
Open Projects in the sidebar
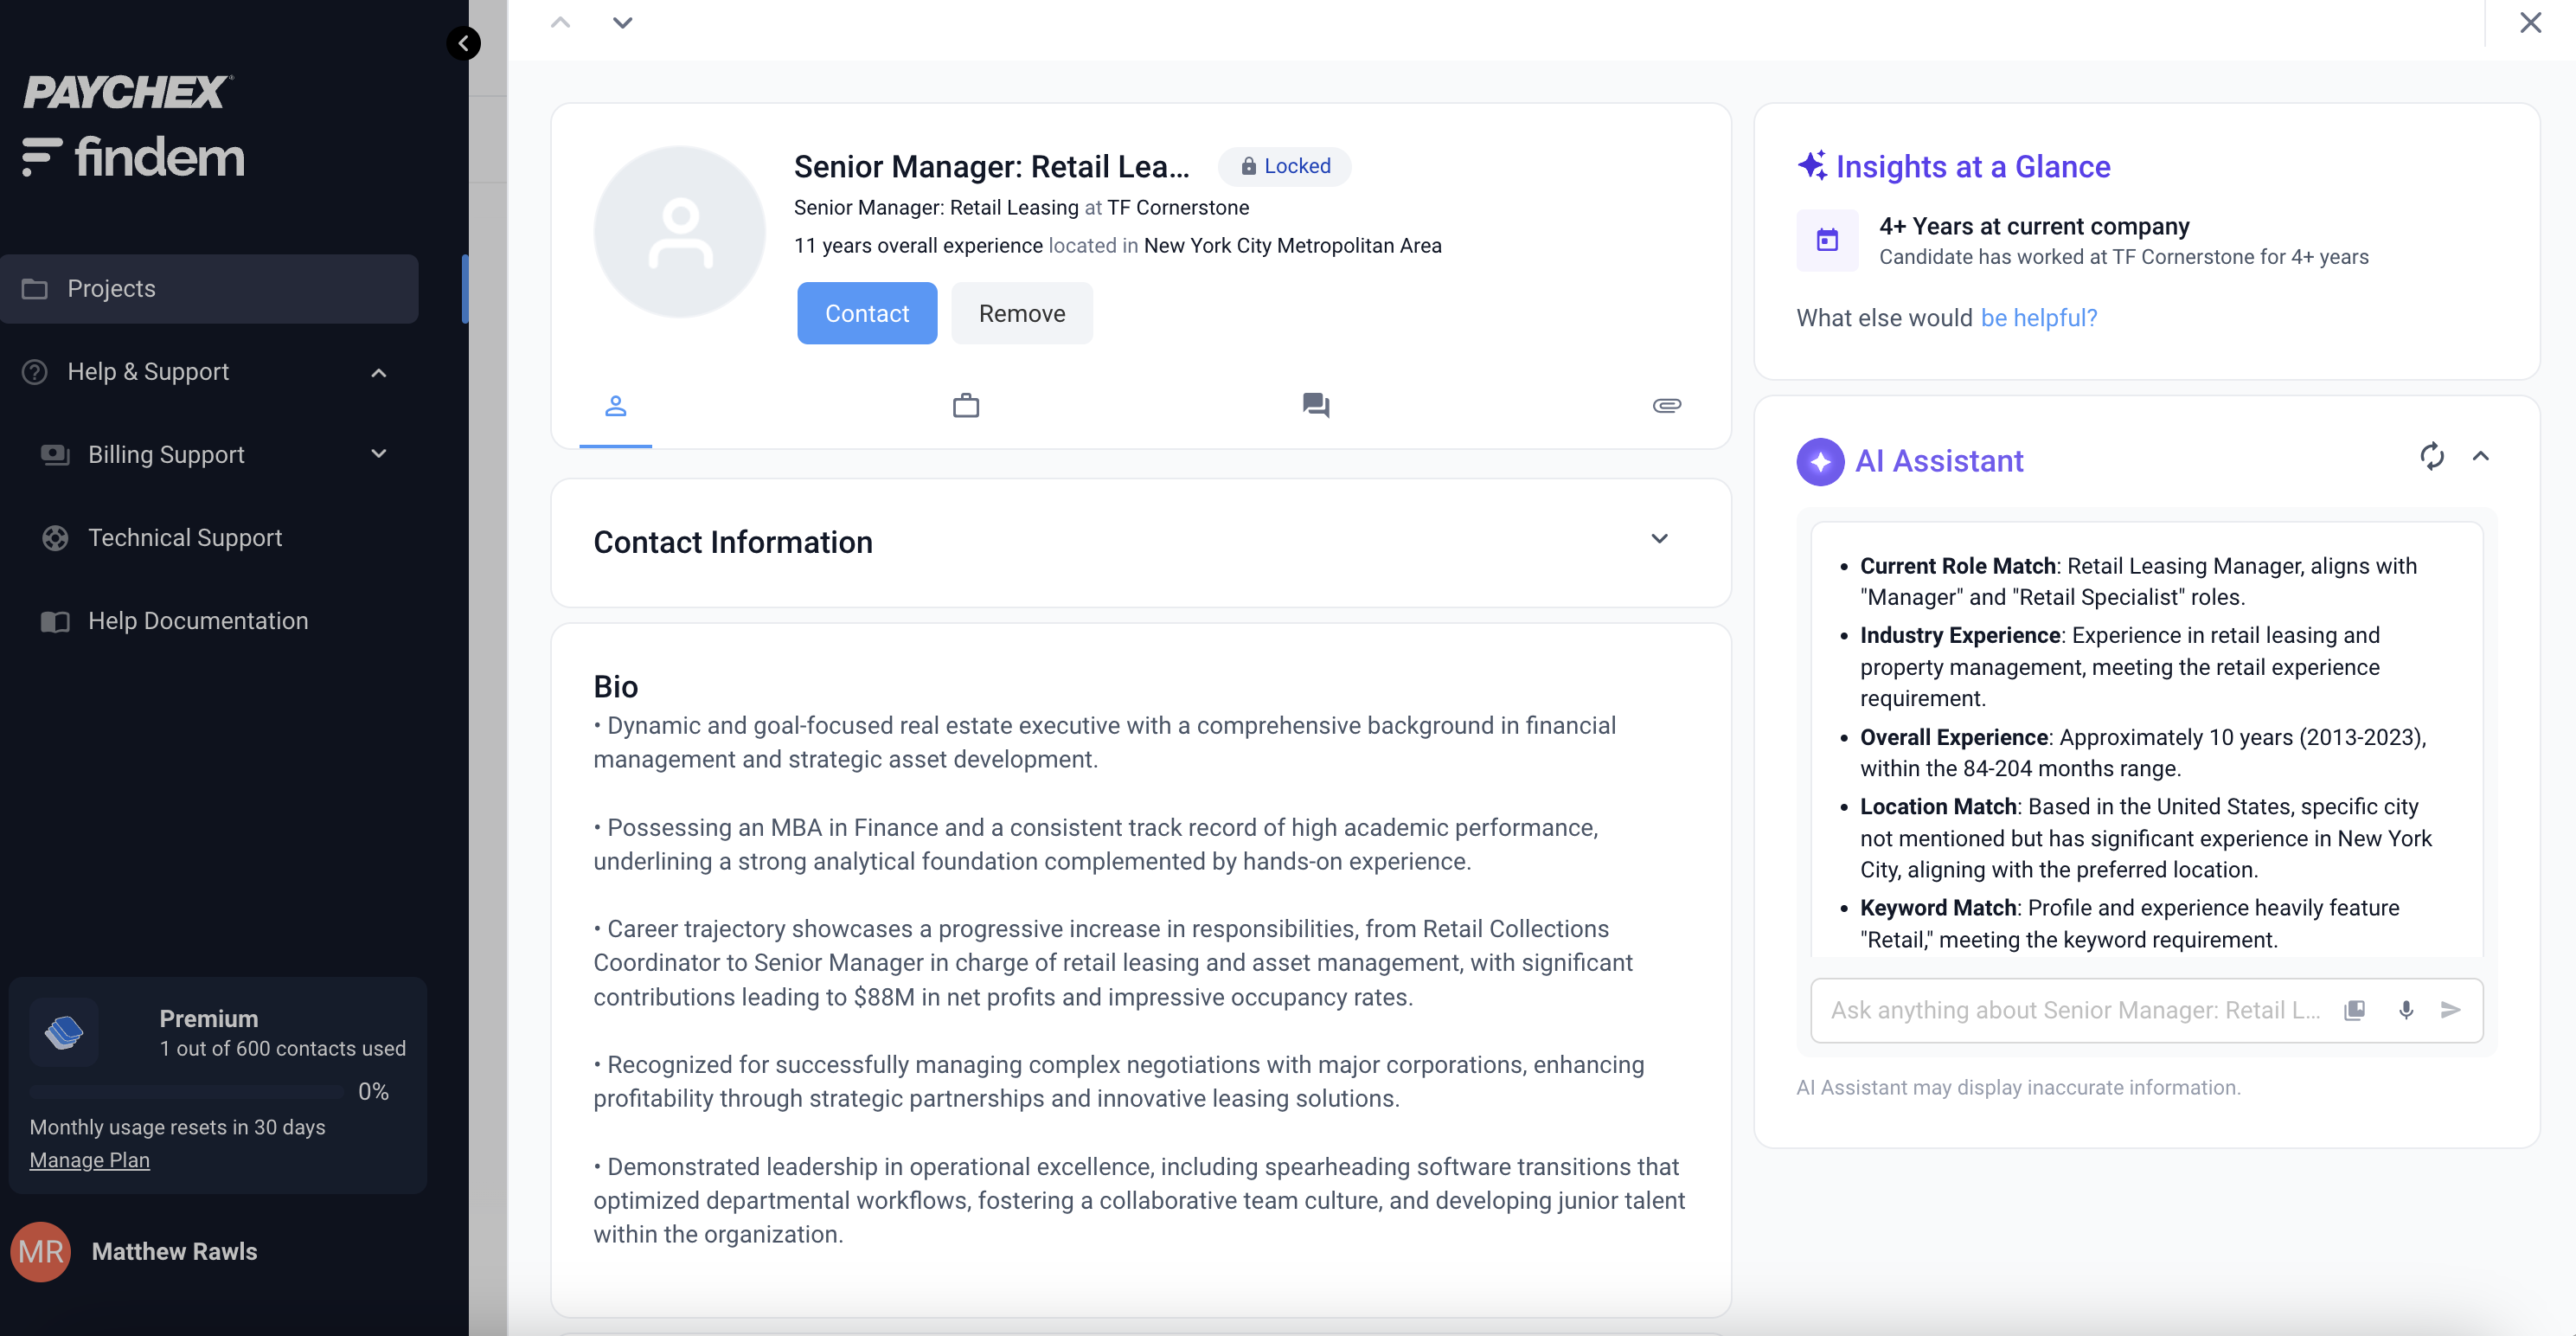point(111,289)
